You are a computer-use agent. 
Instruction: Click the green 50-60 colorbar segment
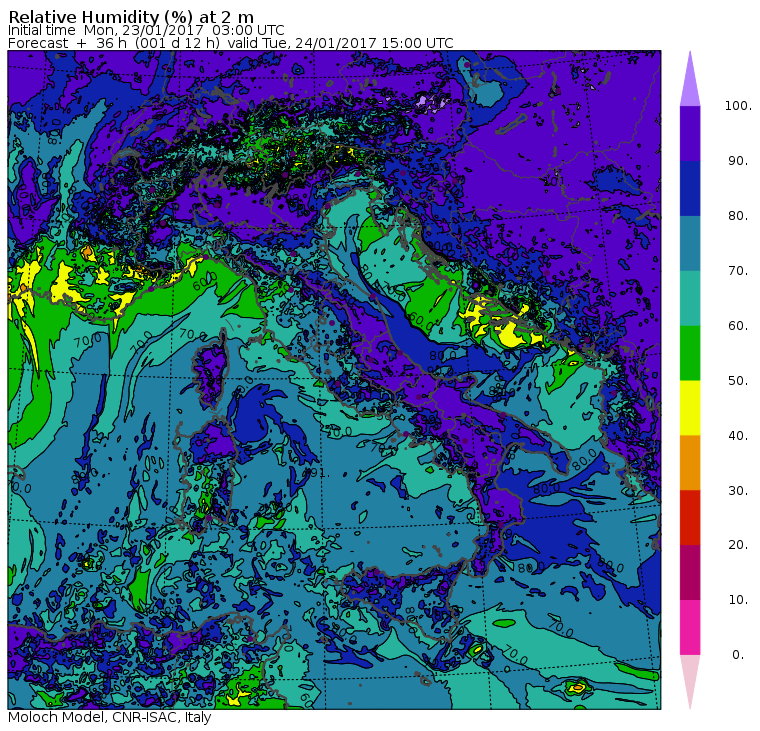690,353
